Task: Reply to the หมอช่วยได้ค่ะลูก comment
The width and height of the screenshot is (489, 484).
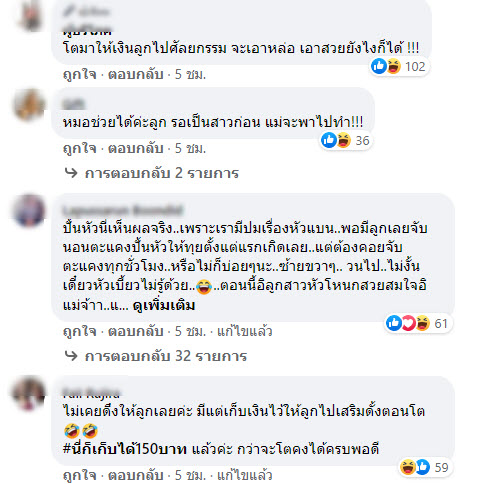Action: 136,148
